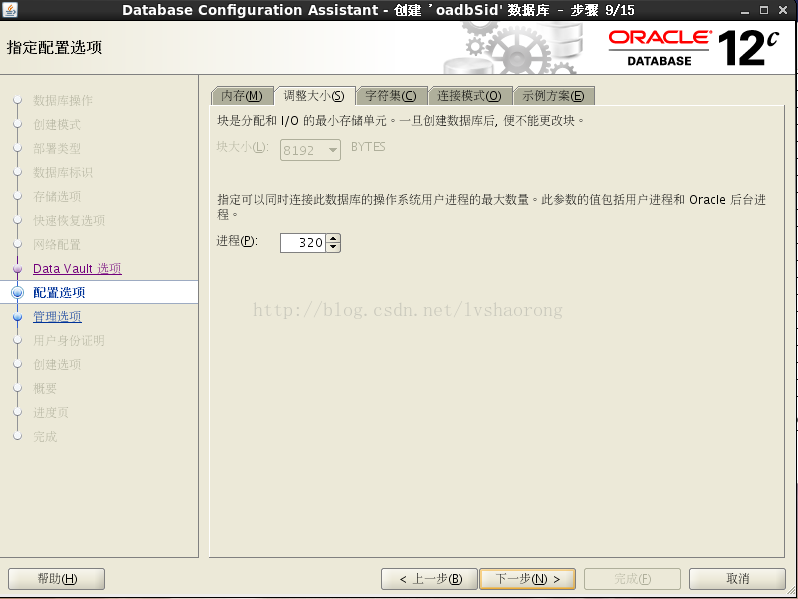Screen dimensions: 798x599
Task: Click the 进度页 progress step in the sidebar
Action: 51,412
